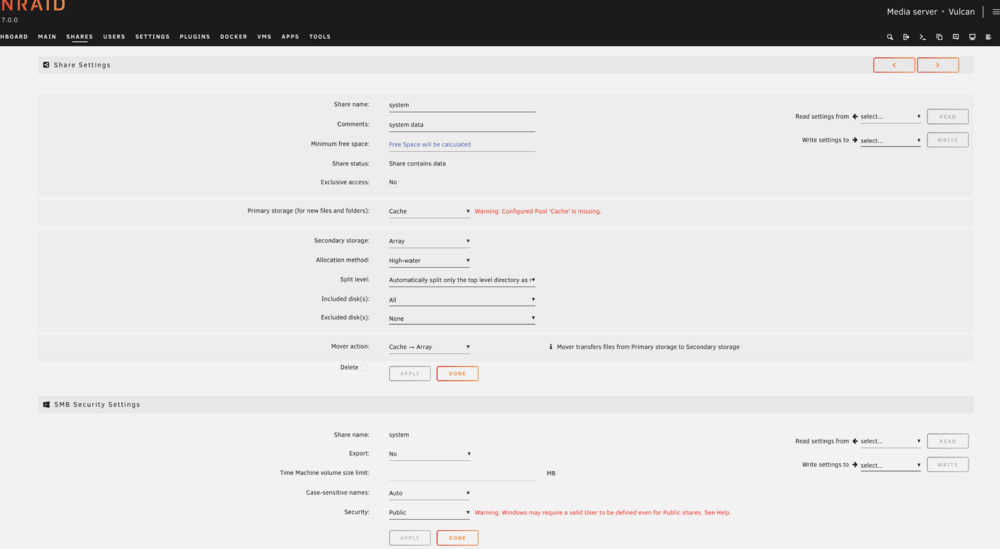This screenshot has width=1000, height=549.
Task: Open the Tools tab
Action: click(320, 37)
